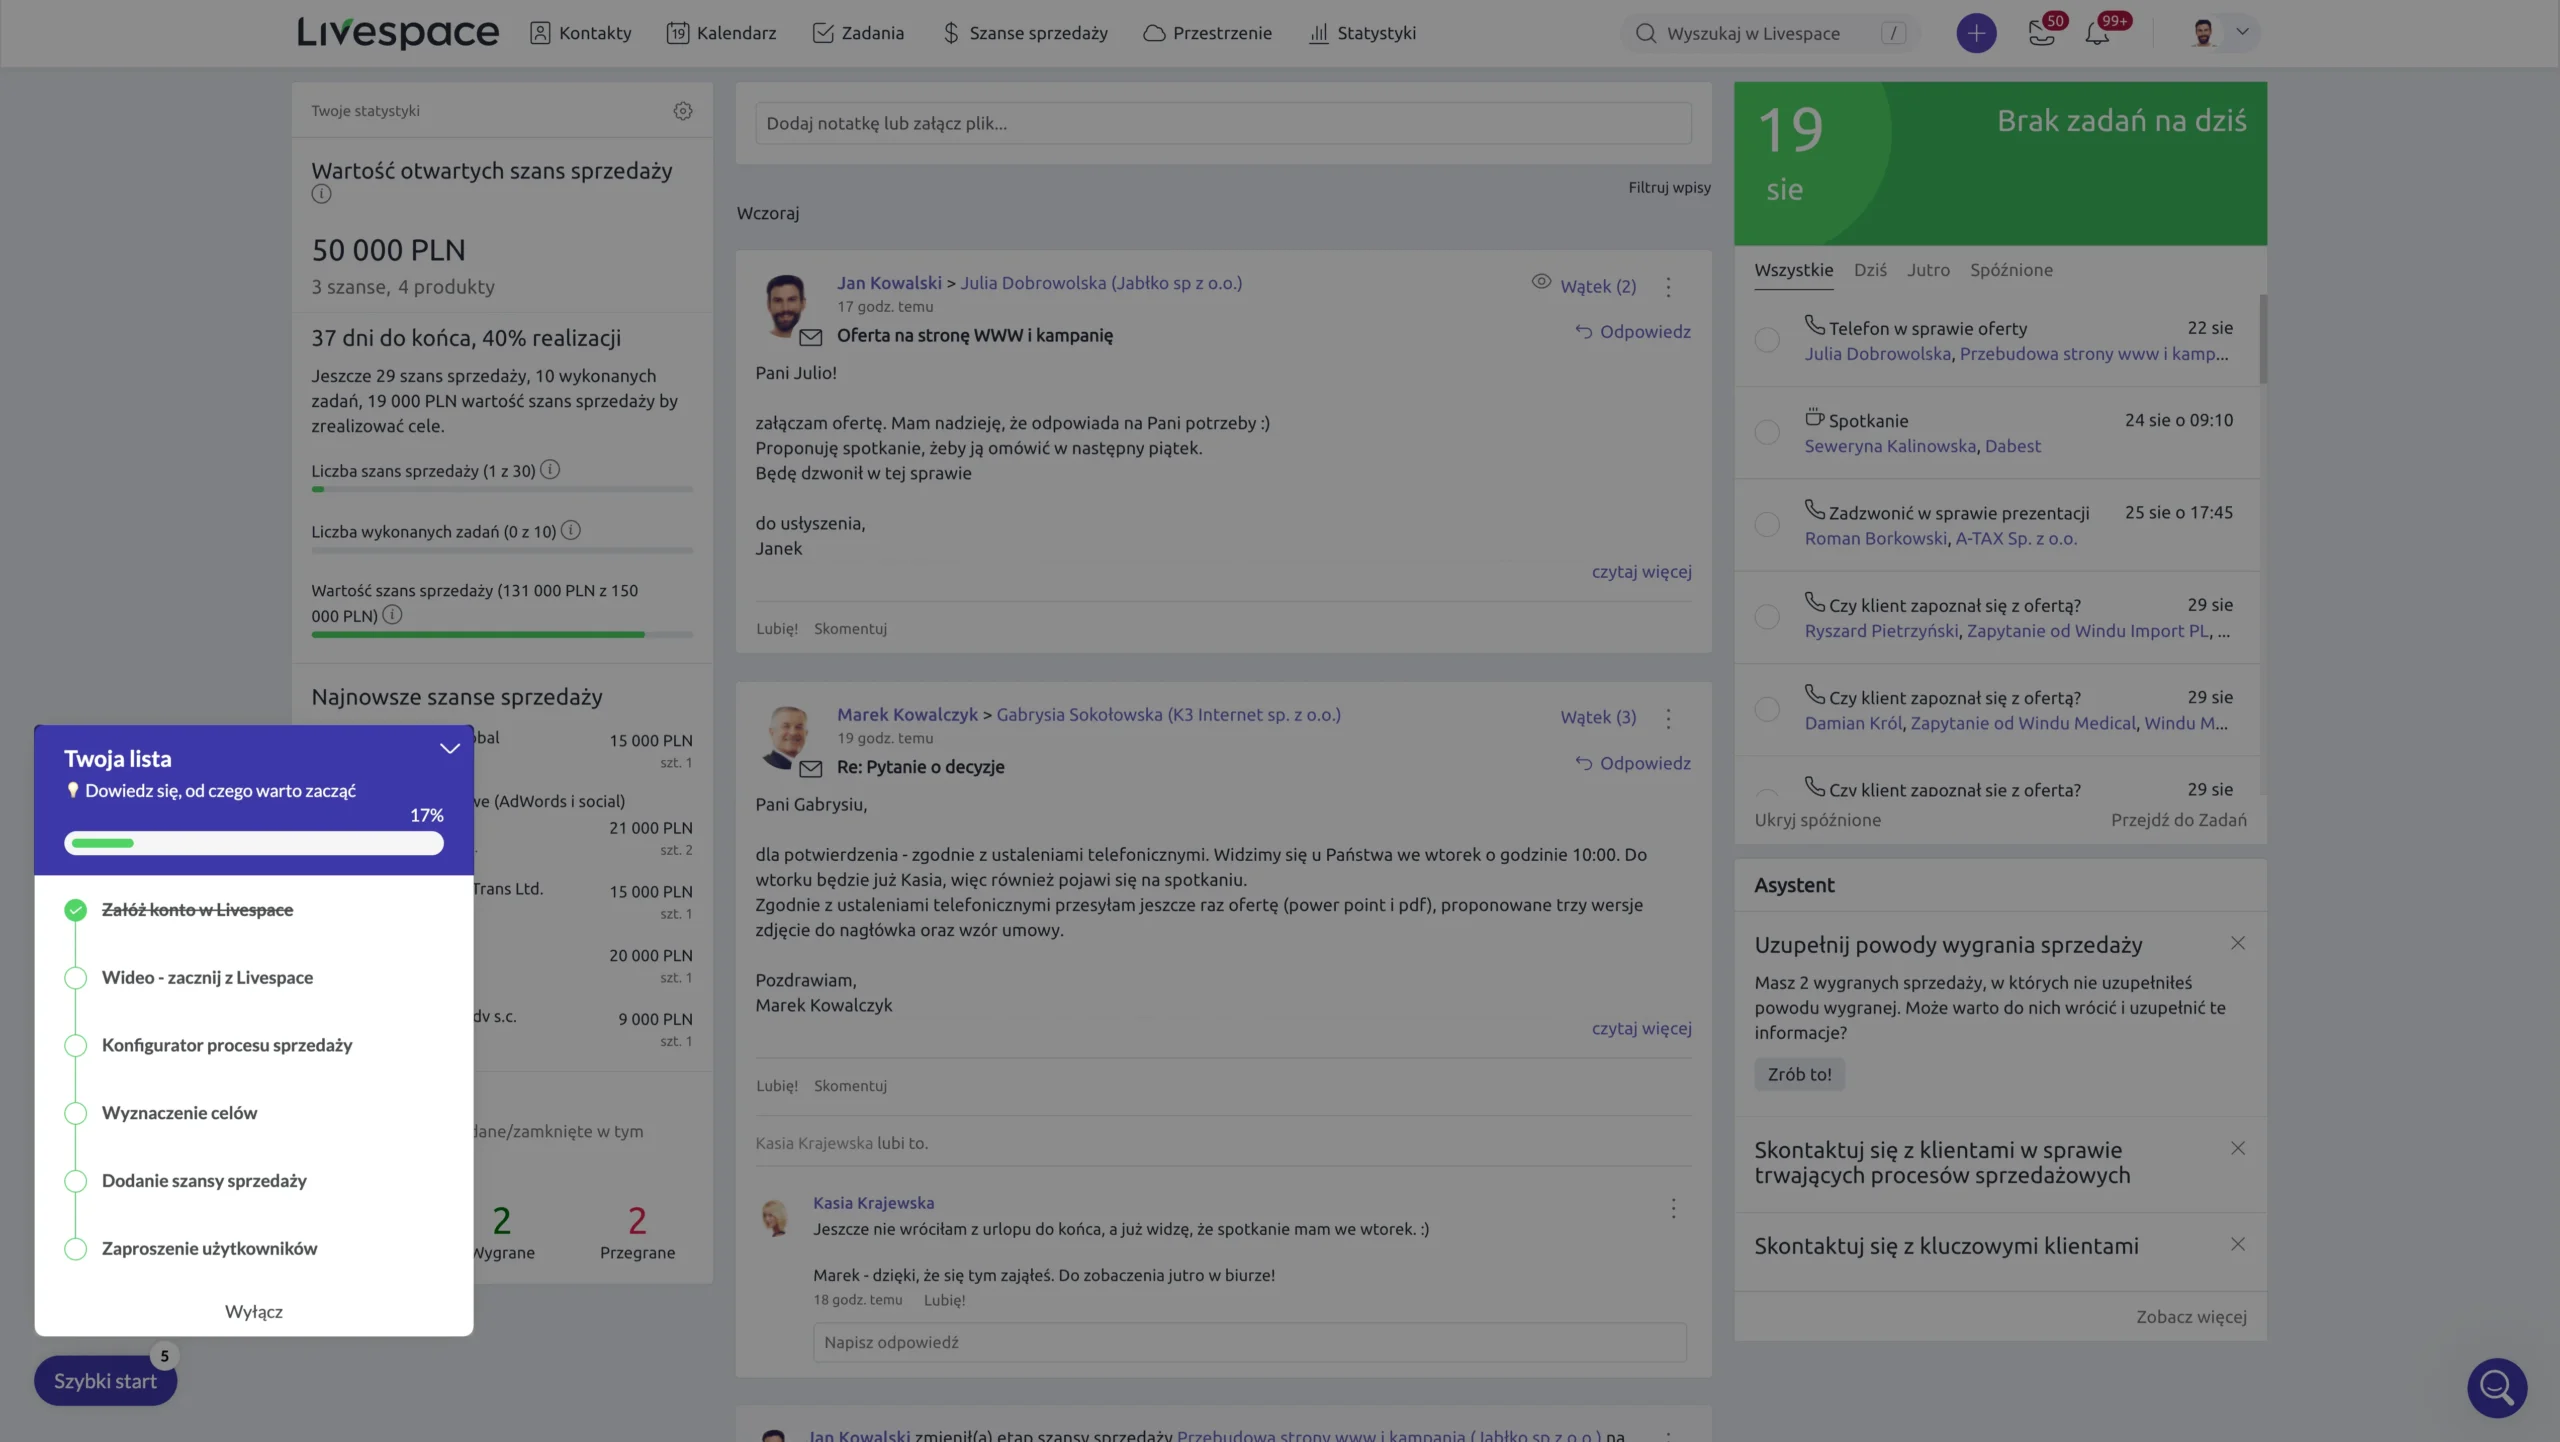
Task: Click Napisz odpowiedź reply field
Action: 1249,1342
